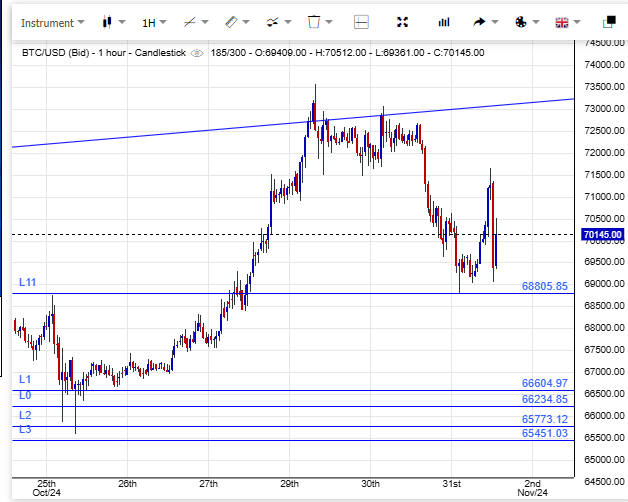Viewport: 628px width, 502px height.
Task: Expand the timeframe dropdown arrow
Action: pos(163,22)
